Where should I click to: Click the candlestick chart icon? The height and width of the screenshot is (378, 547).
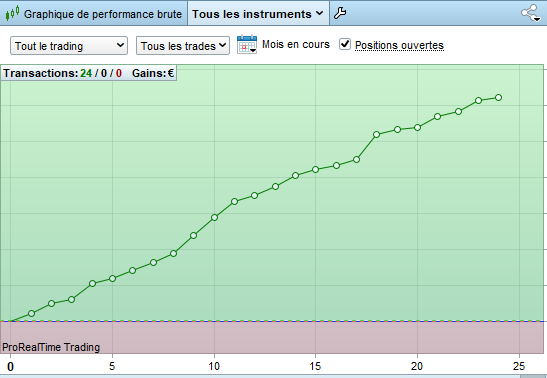12,14
